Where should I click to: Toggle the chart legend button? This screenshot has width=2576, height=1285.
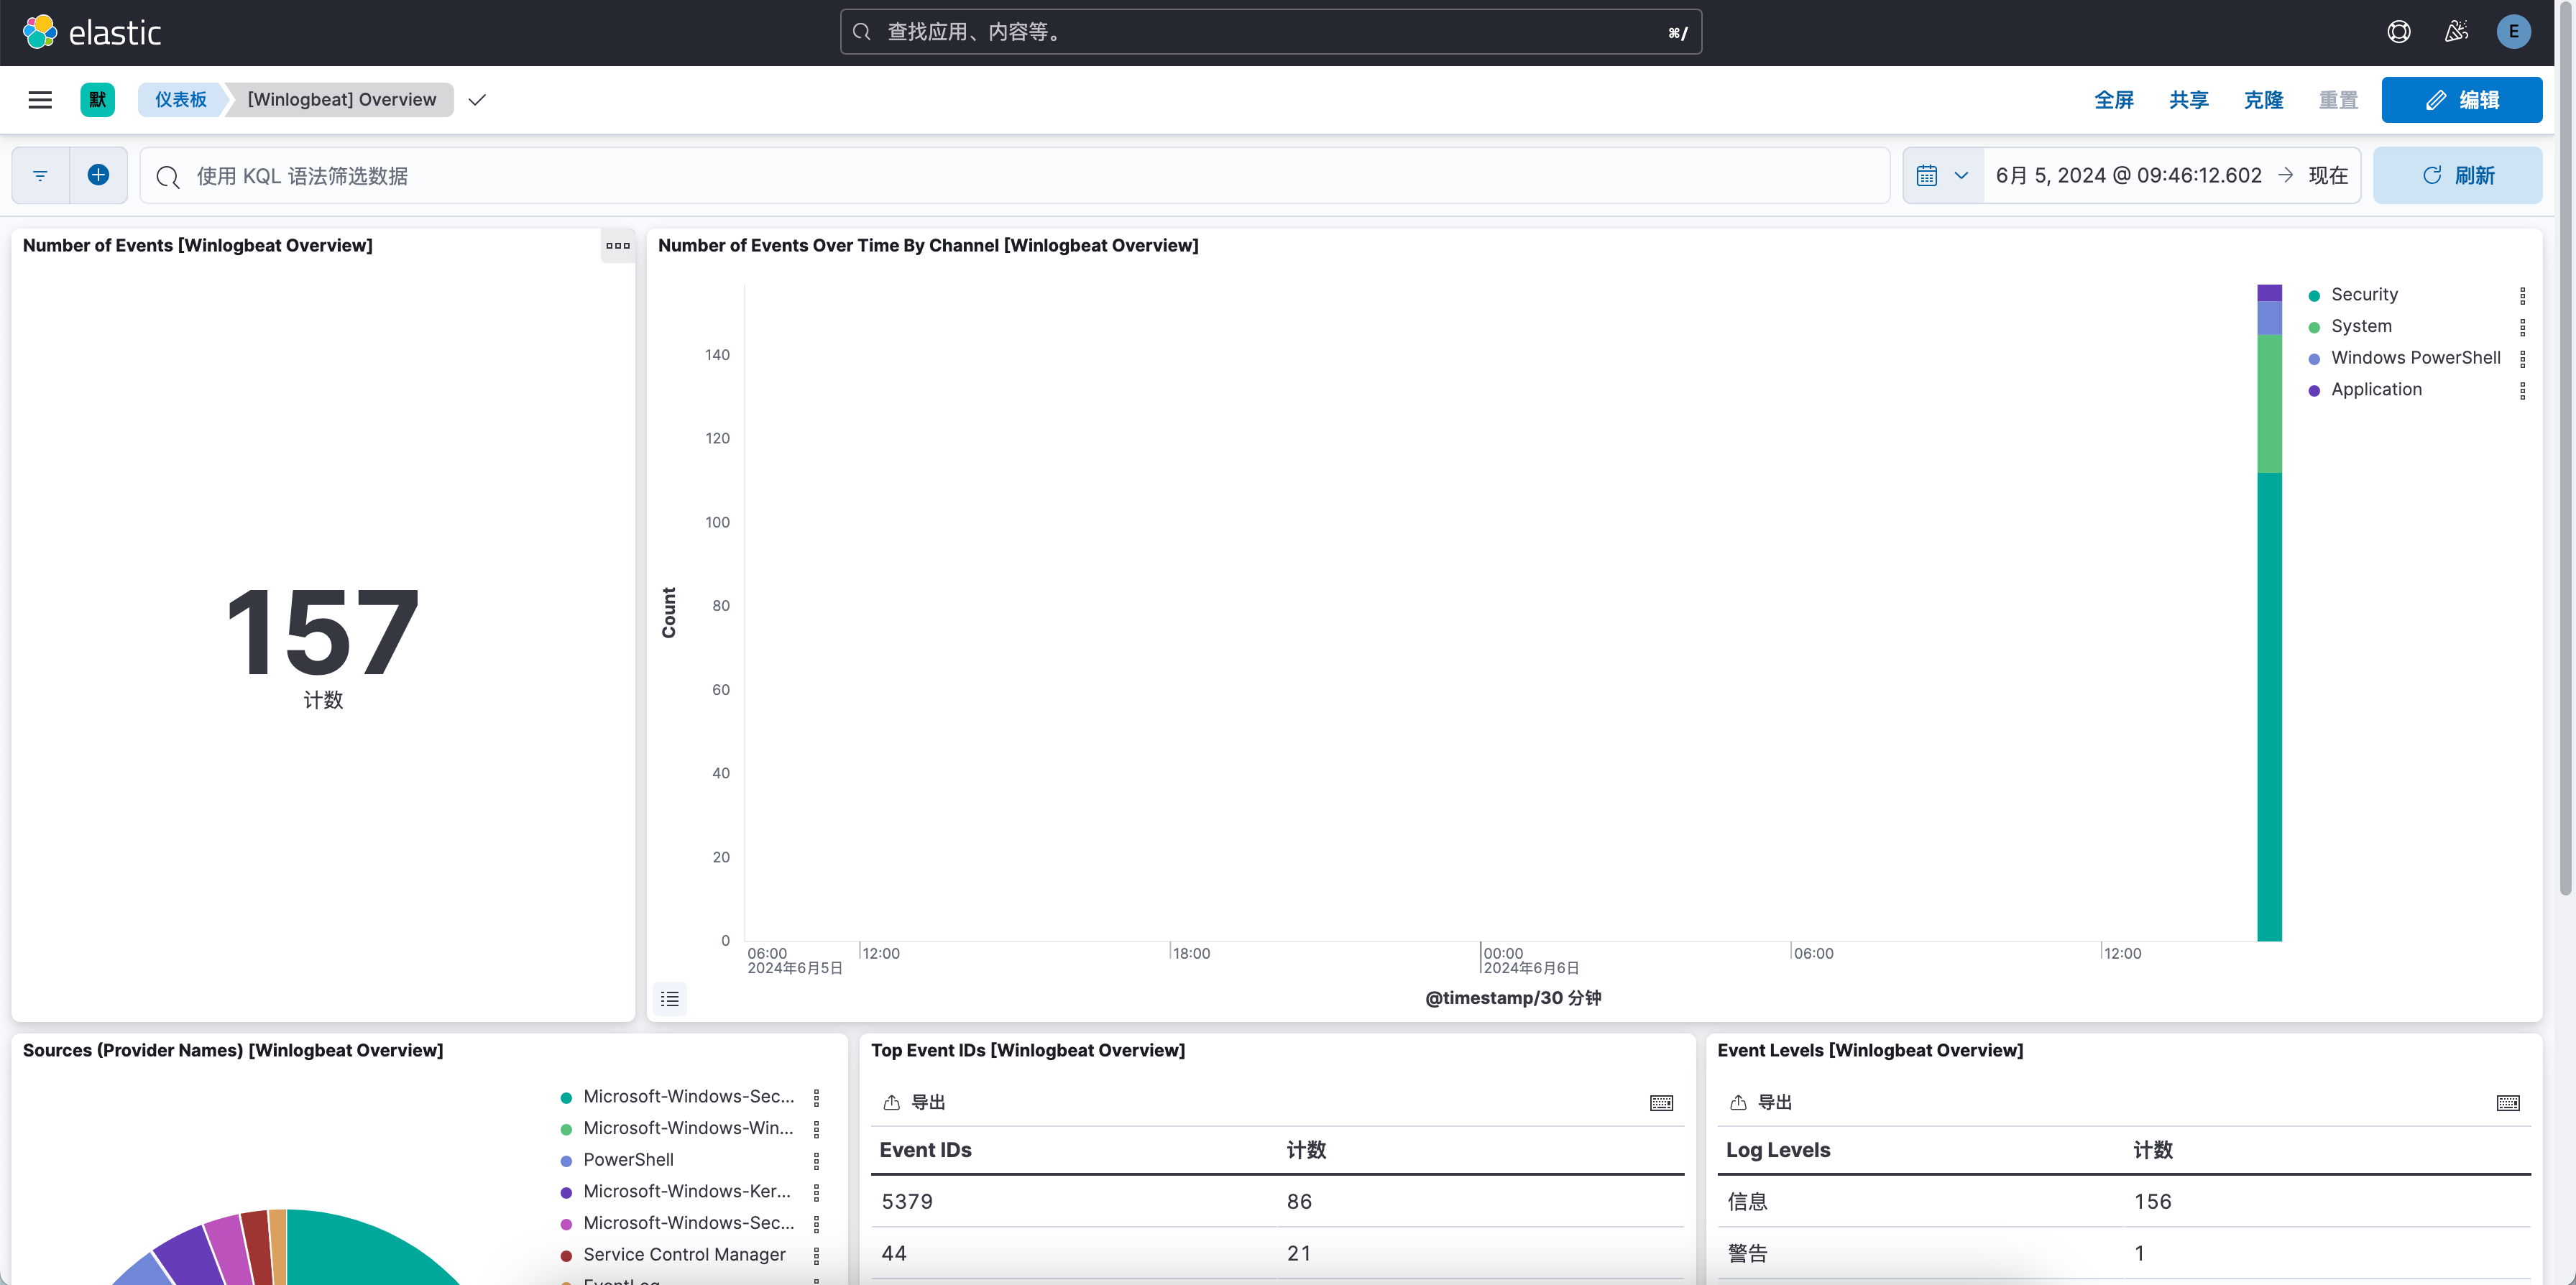pyautogui.click(x=669, y=998)
